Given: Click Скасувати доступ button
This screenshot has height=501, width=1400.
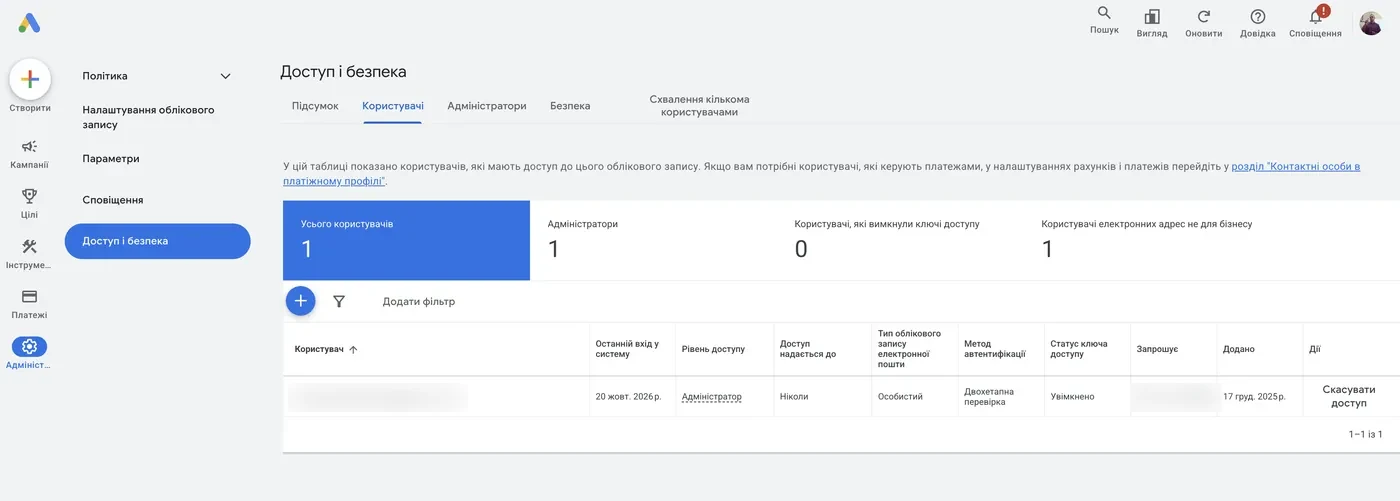Looking at the screenshot, I should pyautogui.click(x=1349, y=396).
